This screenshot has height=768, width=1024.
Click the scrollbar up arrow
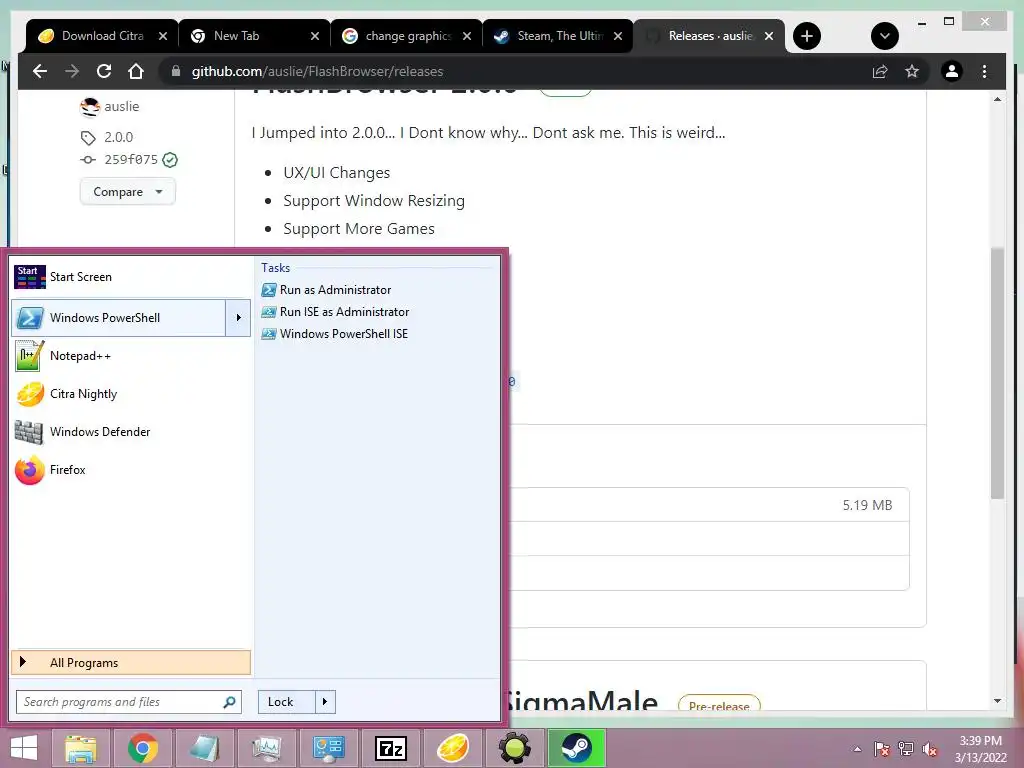click(997, 99)
